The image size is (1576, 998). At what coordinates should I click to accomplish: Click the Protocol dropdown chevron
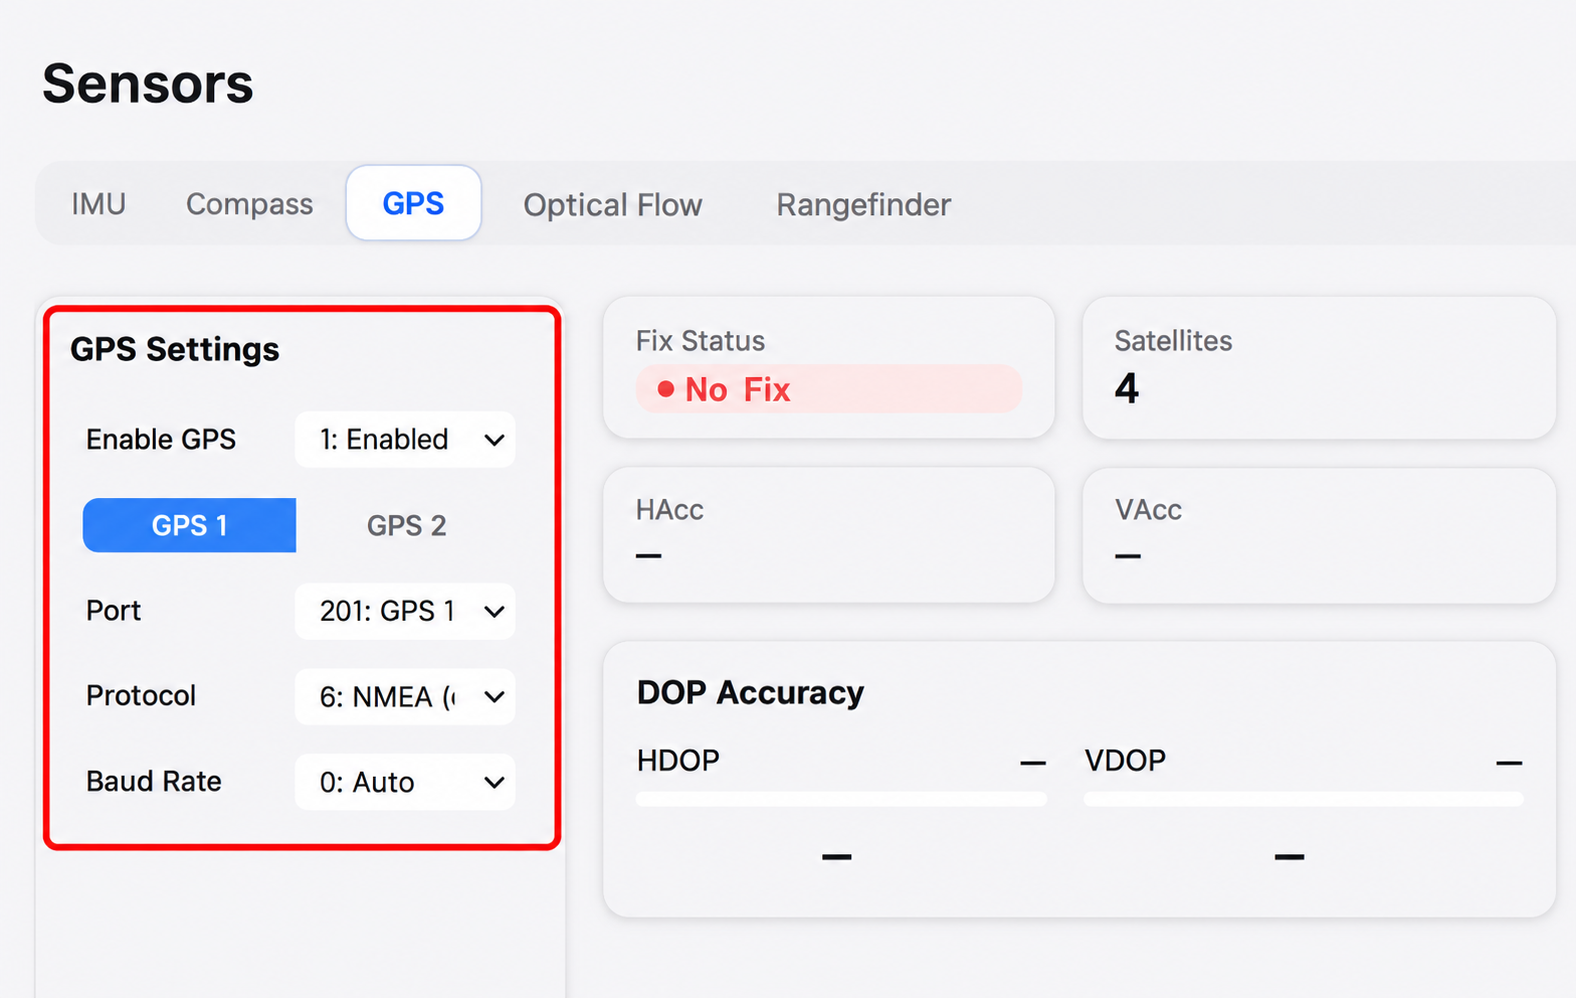494,698
